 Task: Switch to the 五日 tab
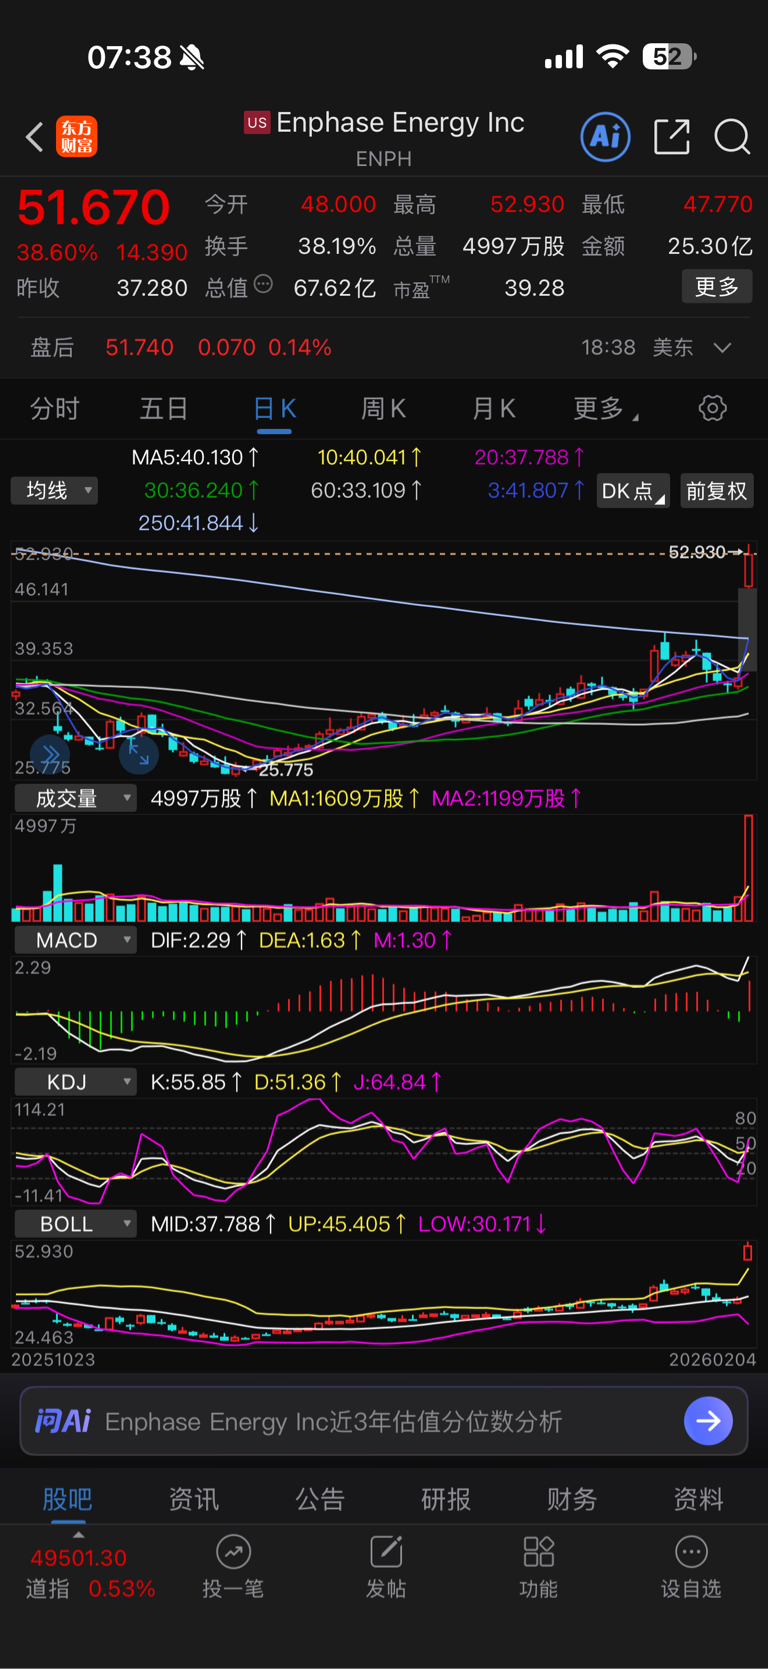[x=164, y=408]
